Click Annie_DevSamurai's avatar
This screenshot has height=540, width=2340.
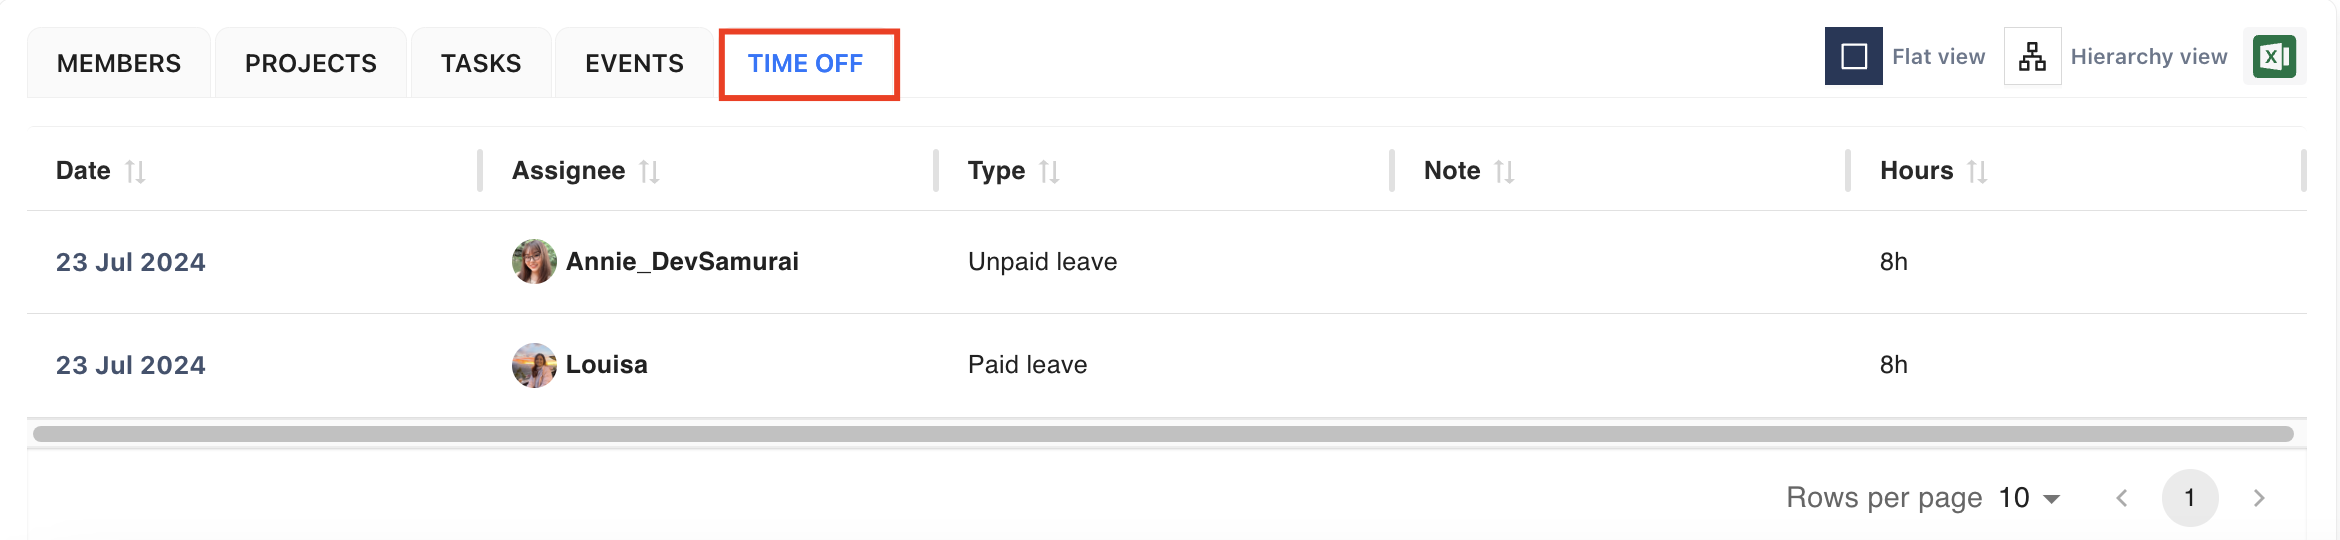(x=534, y=262)
